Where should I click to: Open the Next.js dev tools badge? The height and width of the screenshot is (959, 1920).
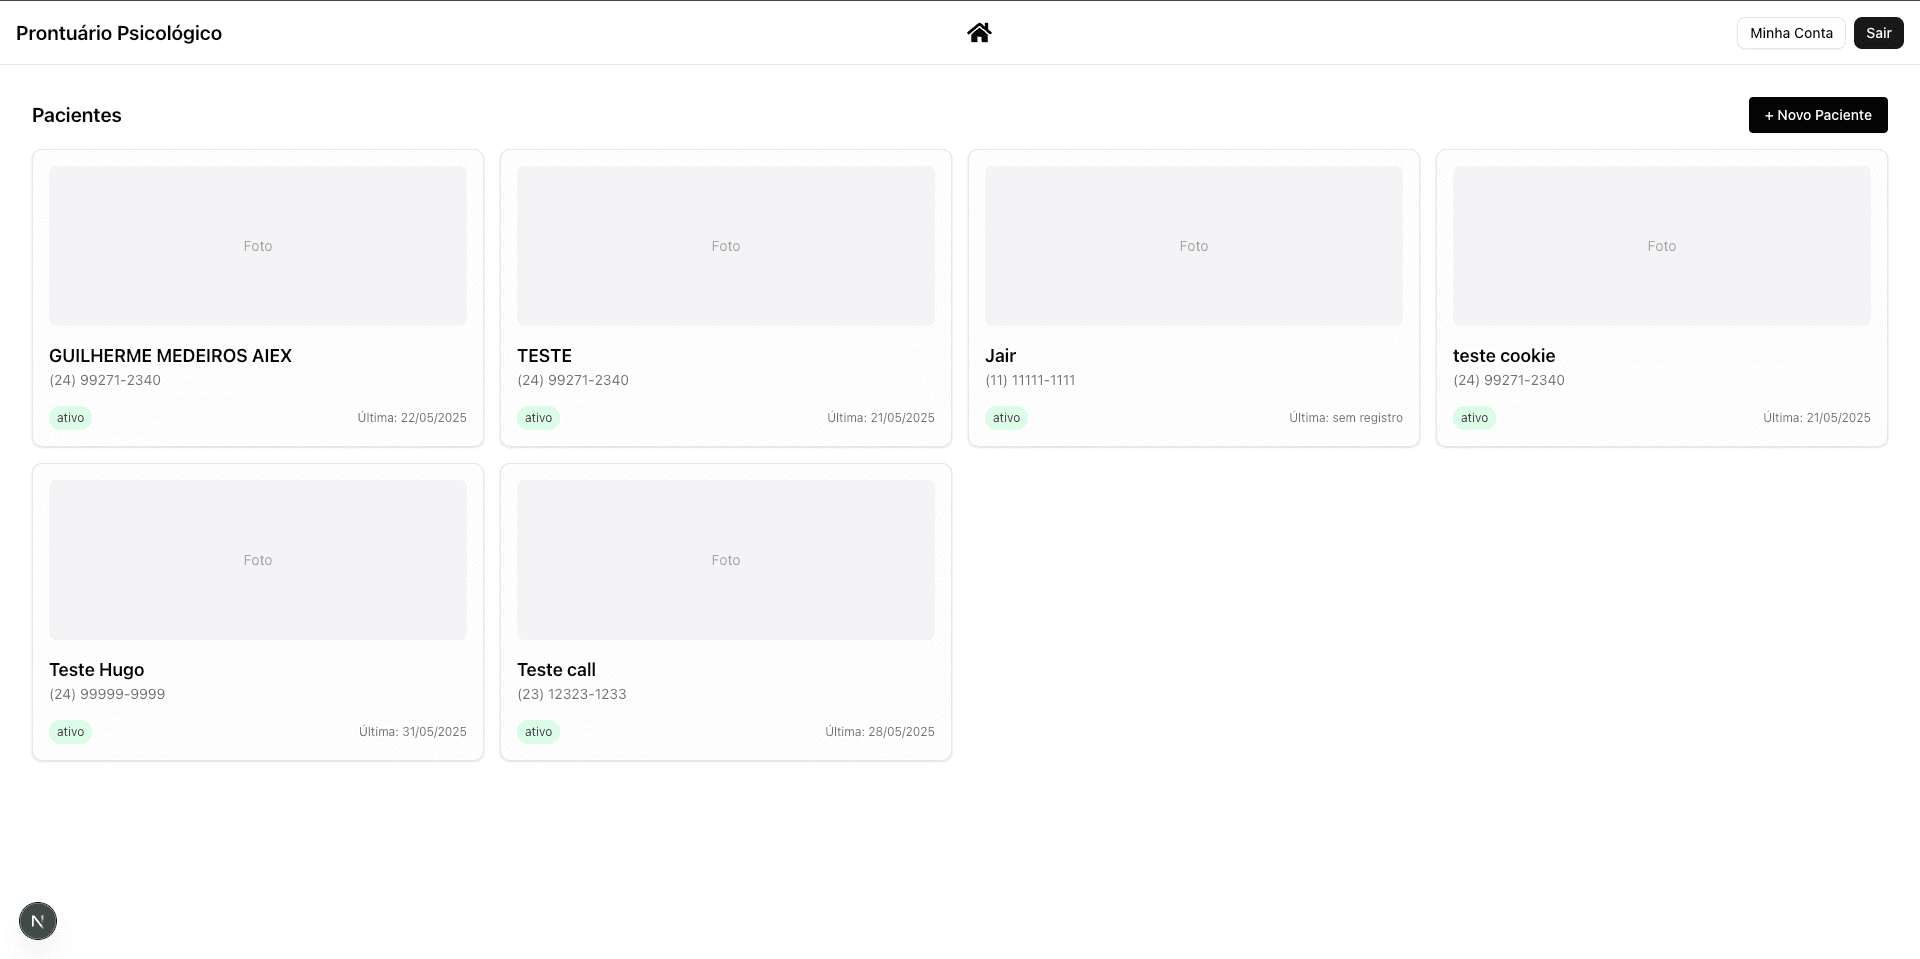(38, 921)
